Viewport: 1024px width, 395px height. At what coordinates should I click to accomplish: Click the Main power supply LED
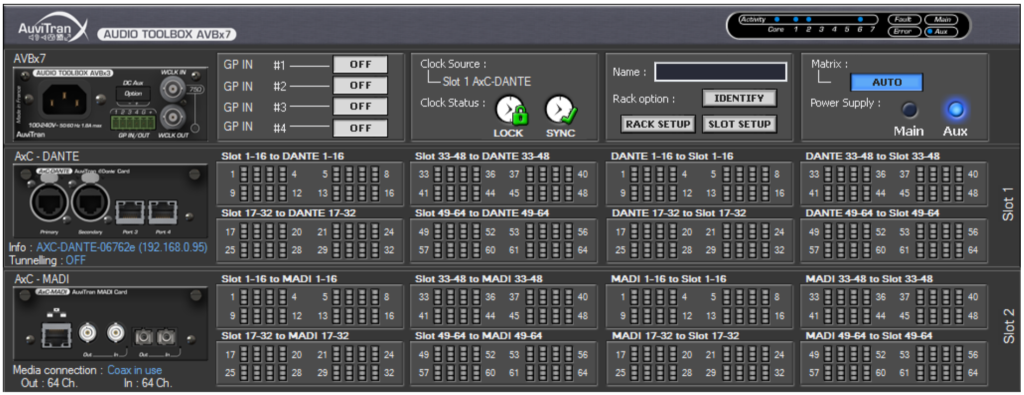tap(909, 110)
